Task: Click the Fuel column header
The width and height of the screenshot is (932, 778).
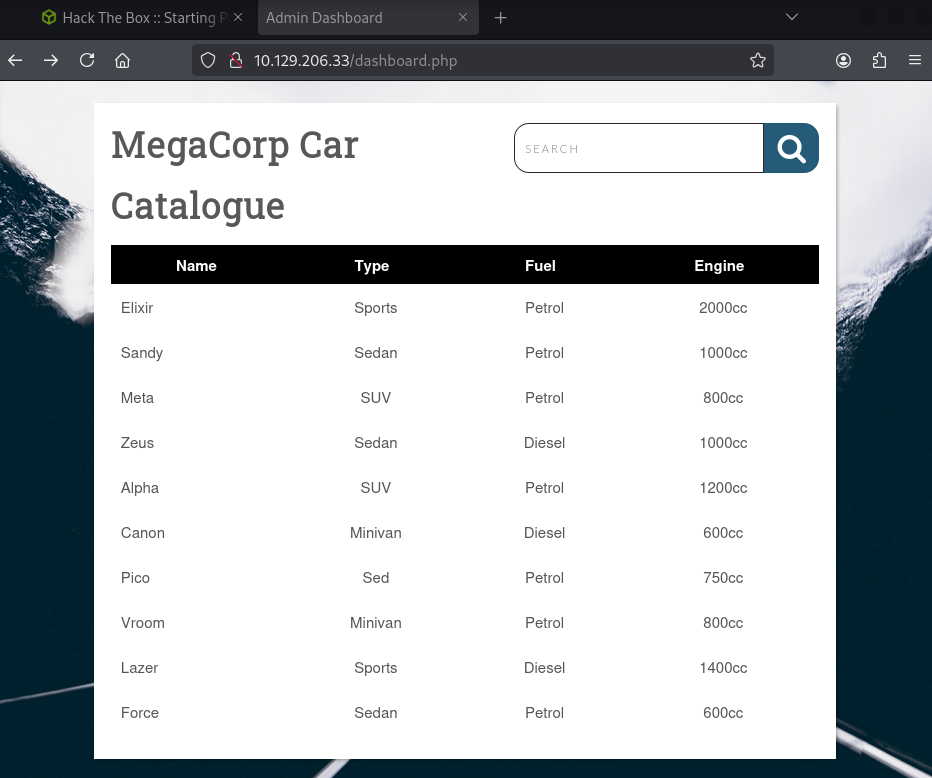Action: click(x=540, y=266)
